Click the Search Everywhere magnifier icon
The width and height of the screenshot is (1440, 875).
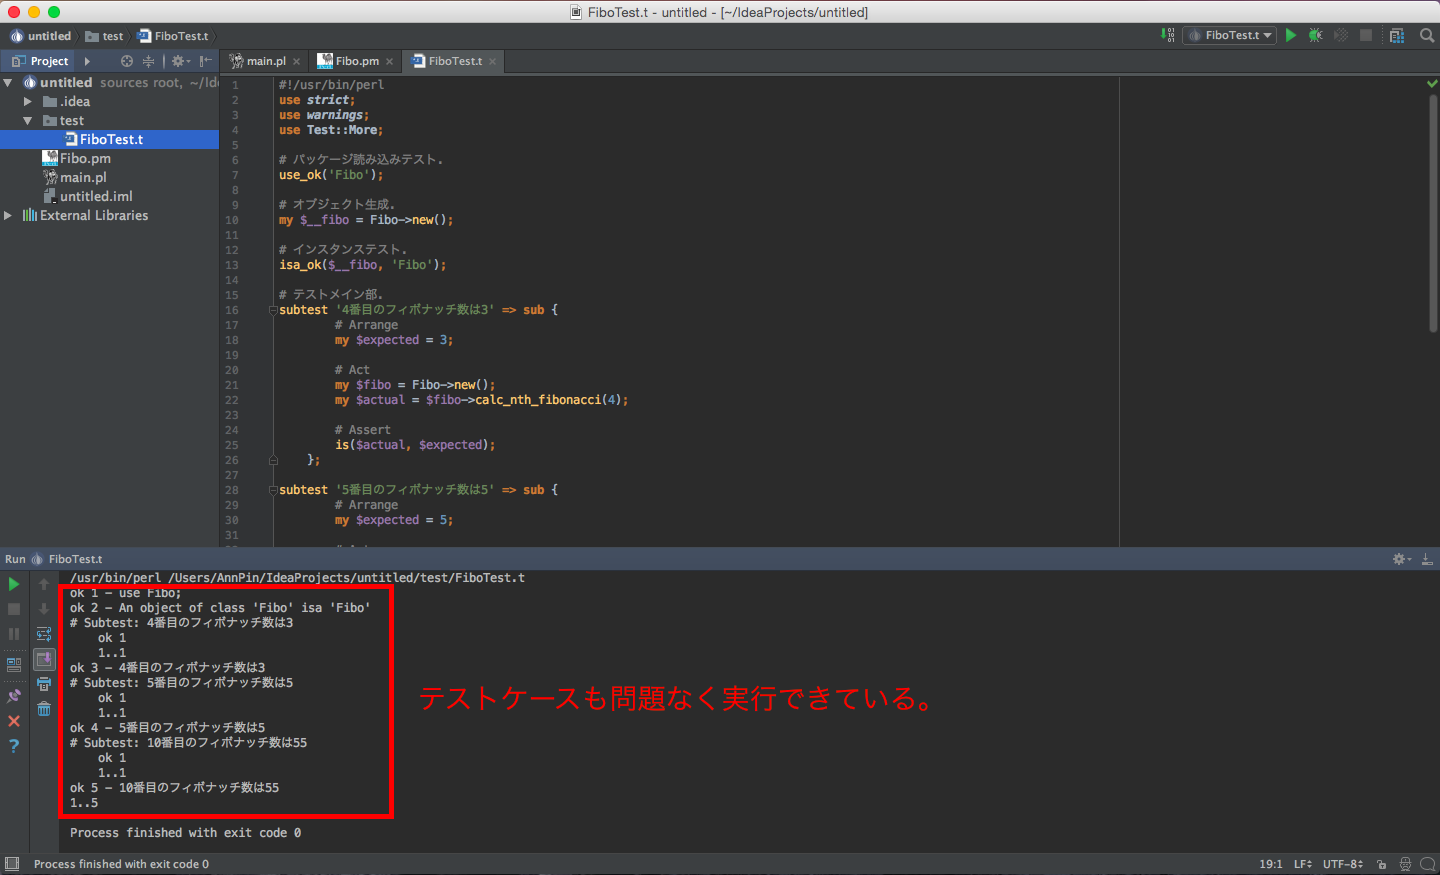(x=1427, y=35)
